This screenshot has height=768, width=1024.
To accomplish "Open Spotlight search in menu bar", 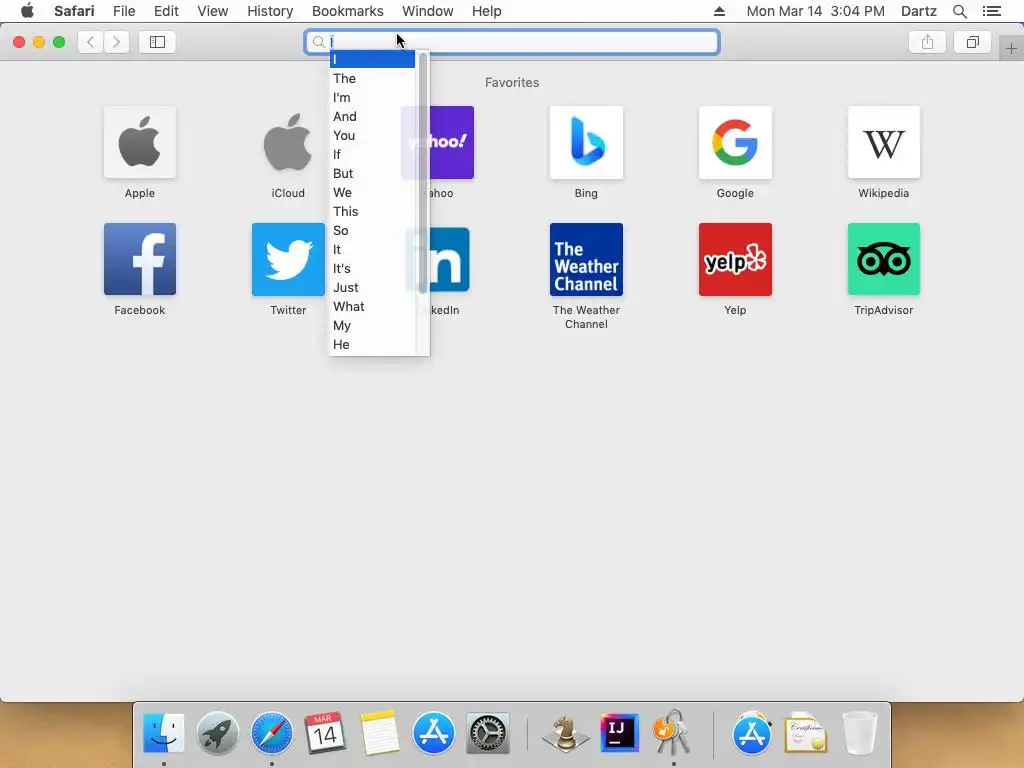I will [x=960, y=11].
